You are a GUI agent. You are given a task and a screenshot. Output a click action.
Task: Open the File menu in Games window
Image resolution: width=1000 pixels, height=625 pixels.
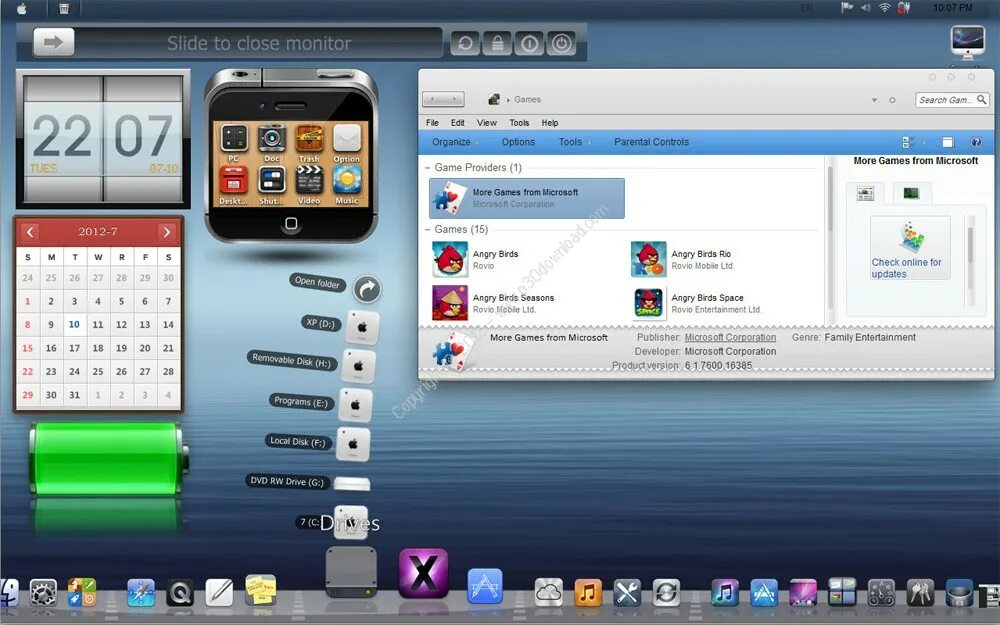point(432,123)
